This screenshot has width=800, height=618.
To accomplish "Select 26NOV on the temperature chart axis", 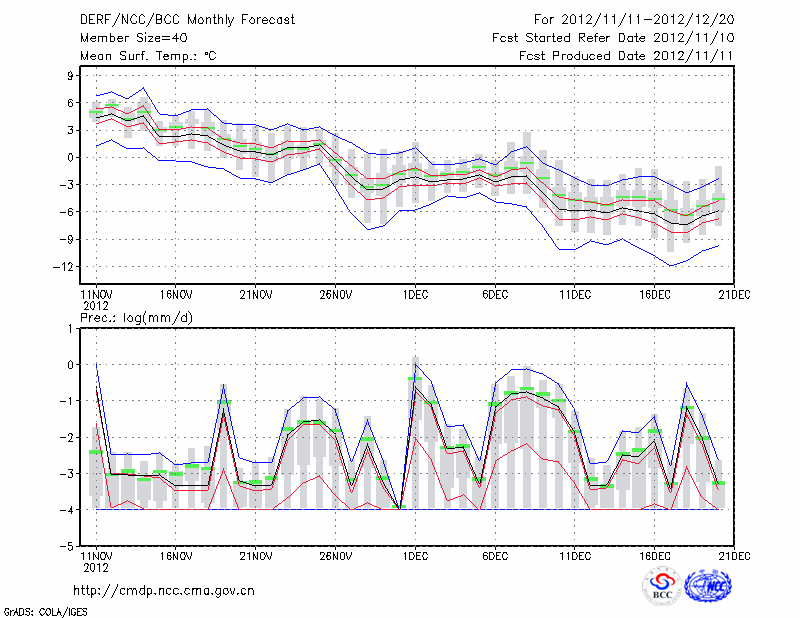I will point(335,295).
